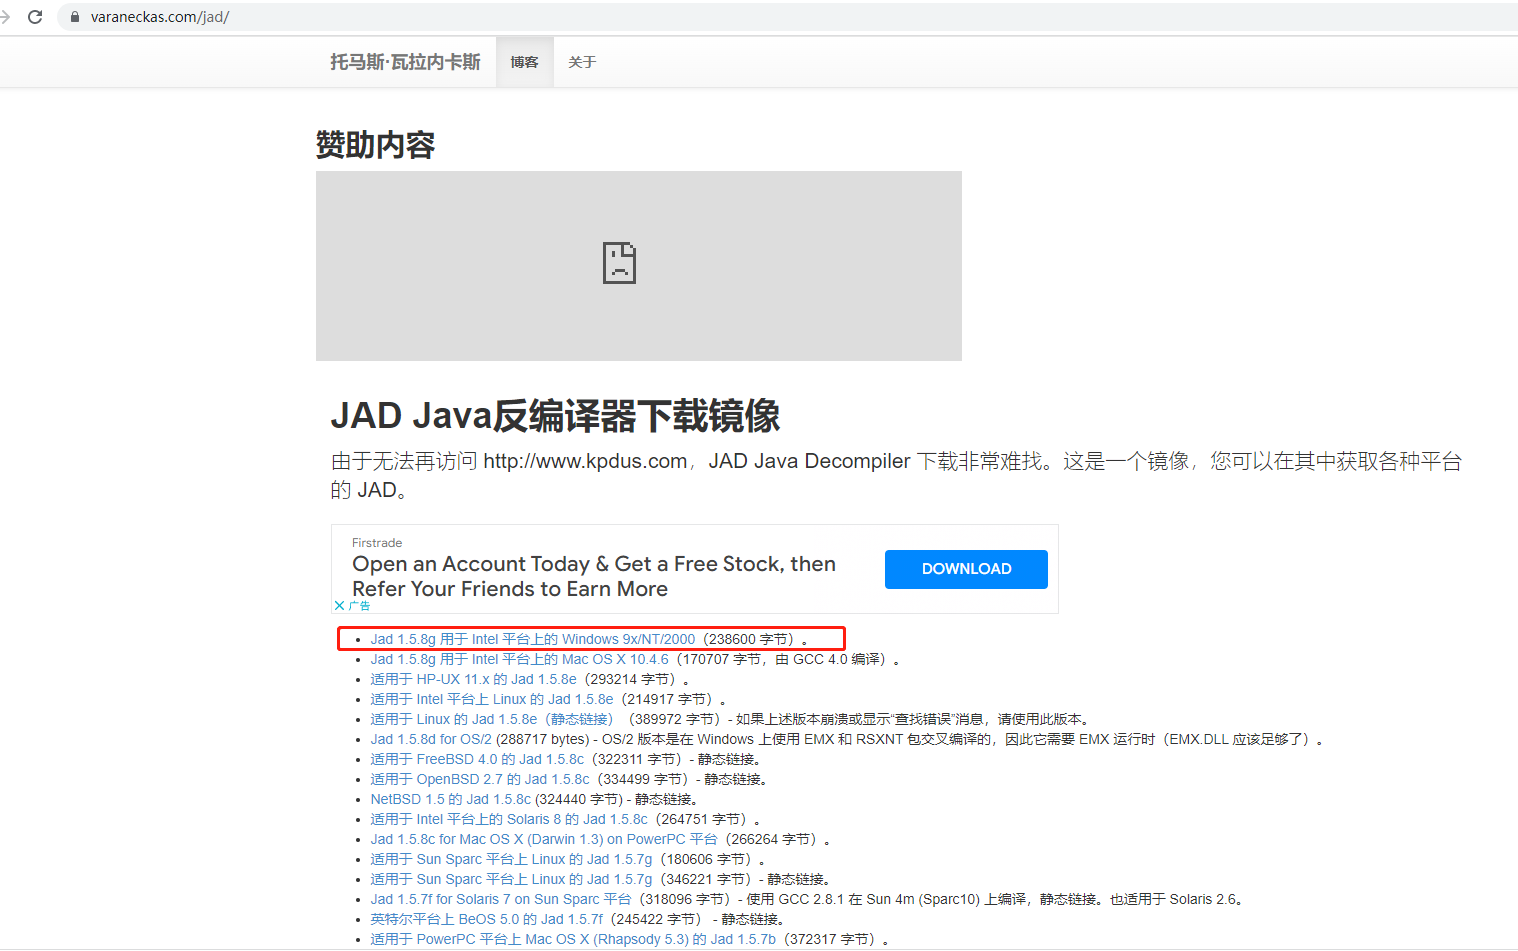Click the blue DOWNLOAD ad button
The width and height of the screenshot is (1518, 951).
966,569
